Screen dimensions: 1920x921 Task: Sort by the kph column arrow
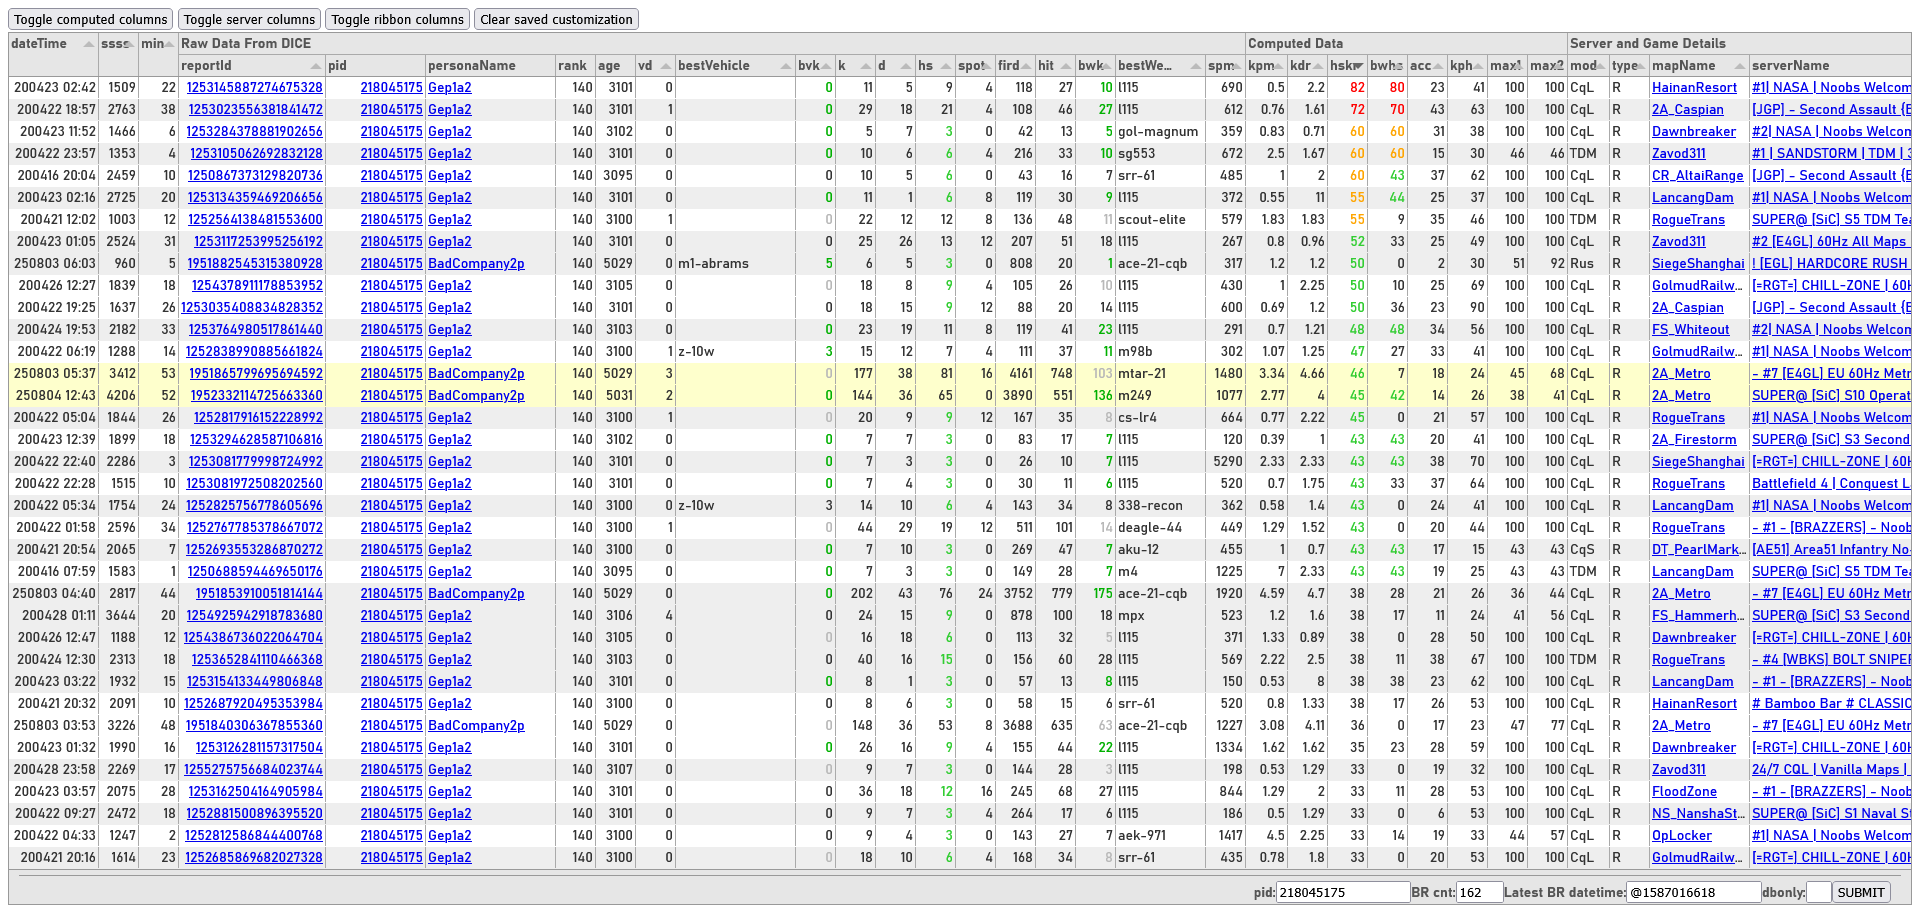1479,66
